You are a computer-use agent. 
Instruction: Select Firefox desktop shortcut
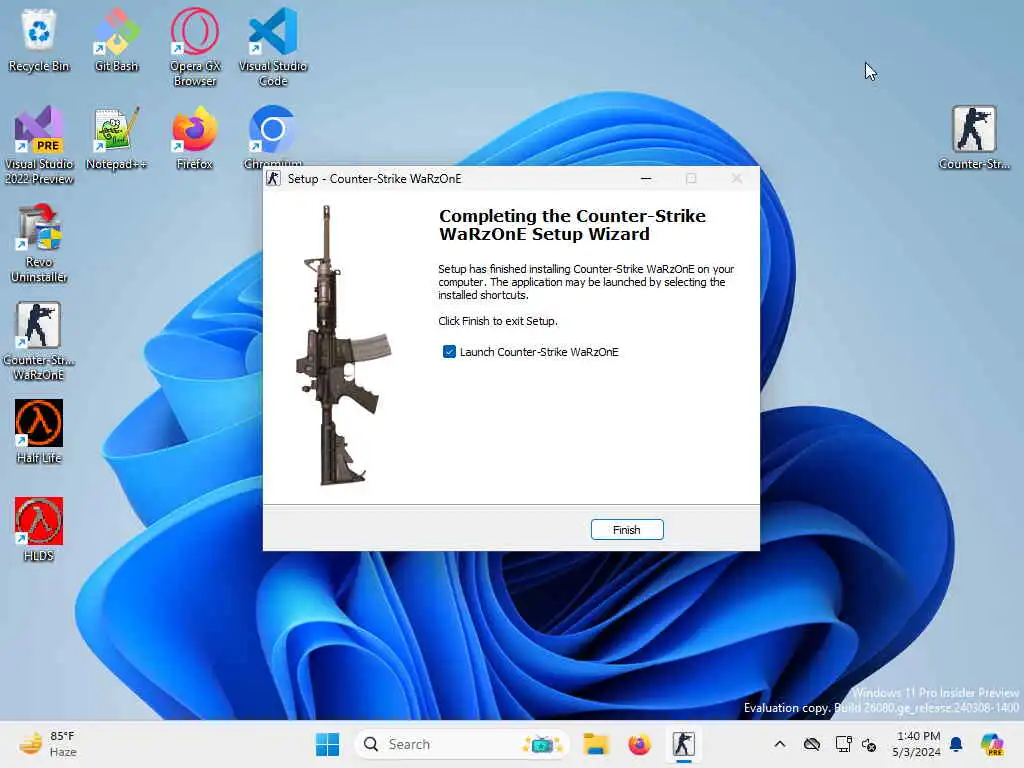pyautogui.click(x=195, y=138)
